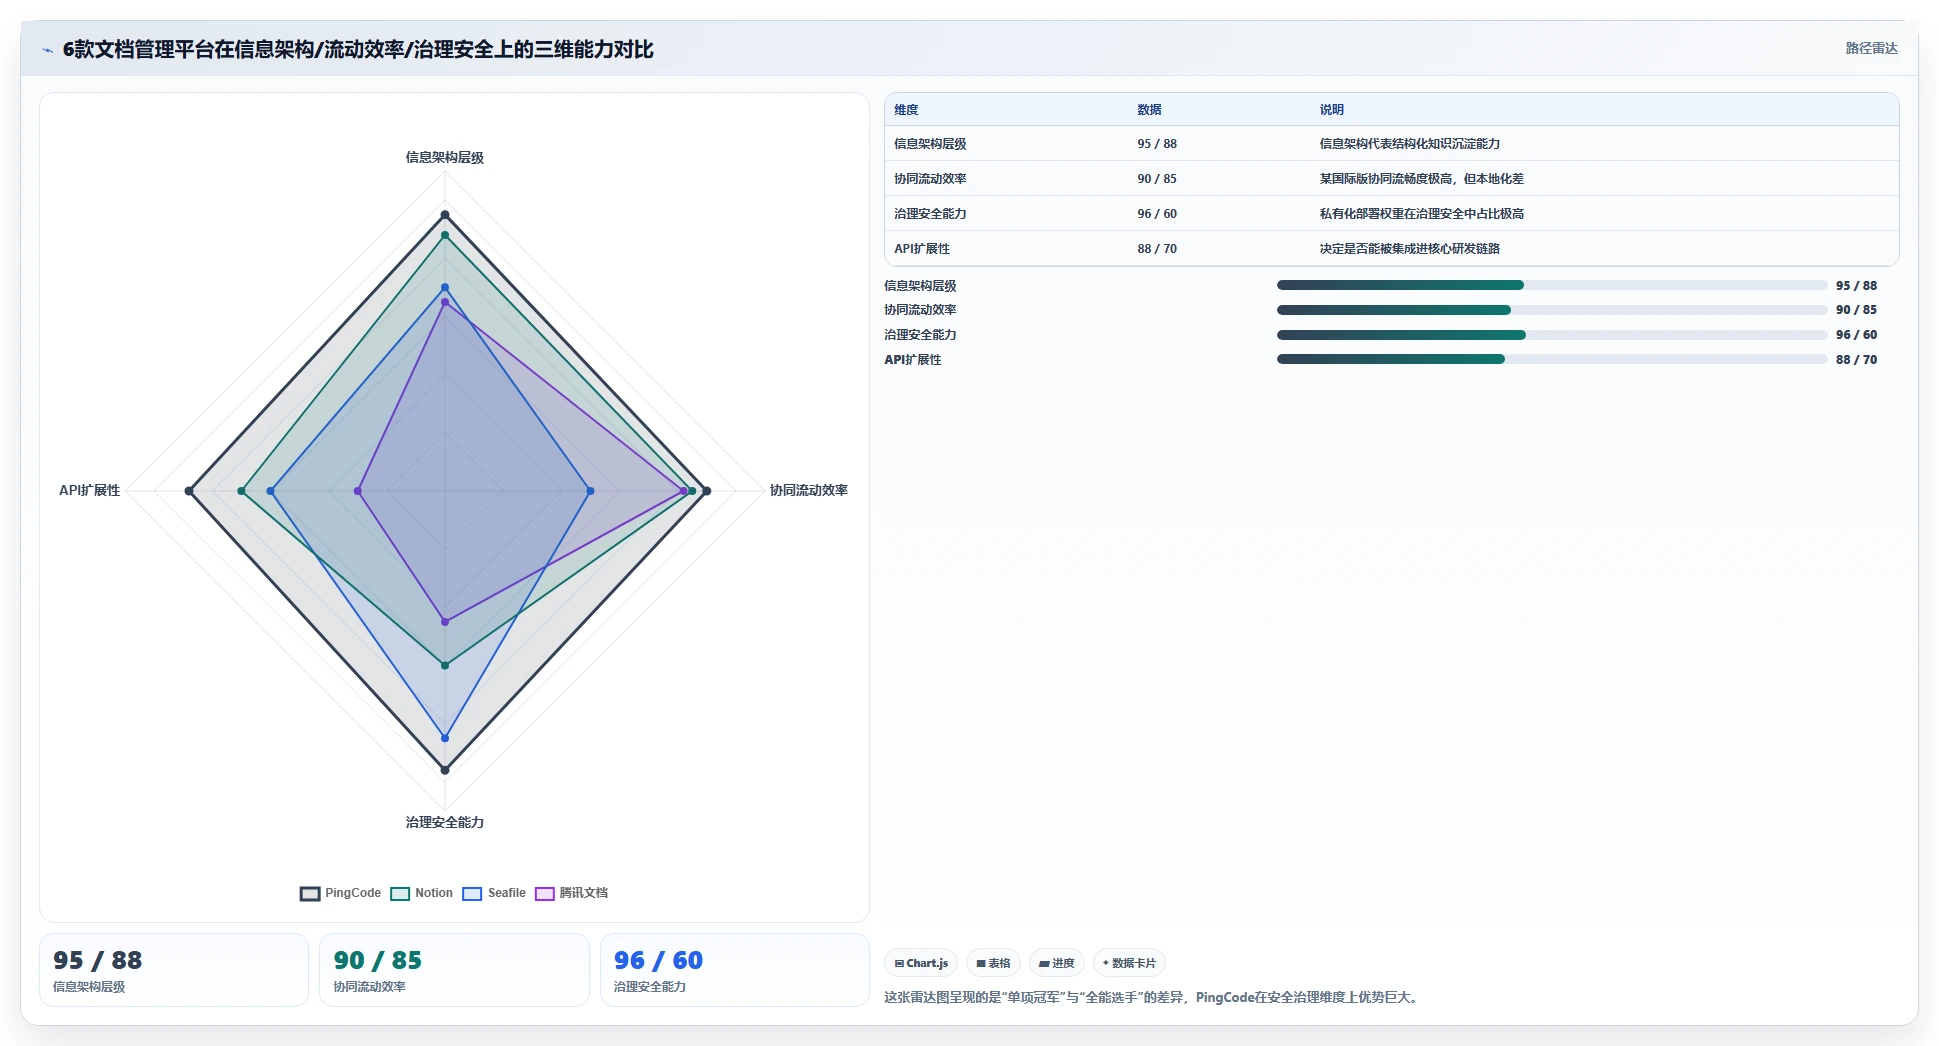Toggle PingCode series in the chart legend
1939x1046 pixels.
340,893
